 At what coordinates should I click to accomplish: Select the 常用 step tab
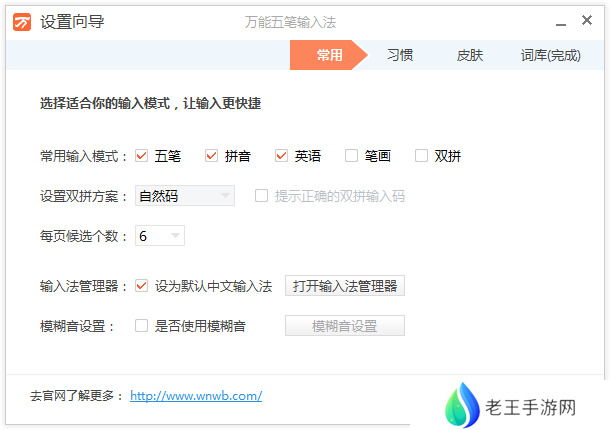tap(329, 55)
